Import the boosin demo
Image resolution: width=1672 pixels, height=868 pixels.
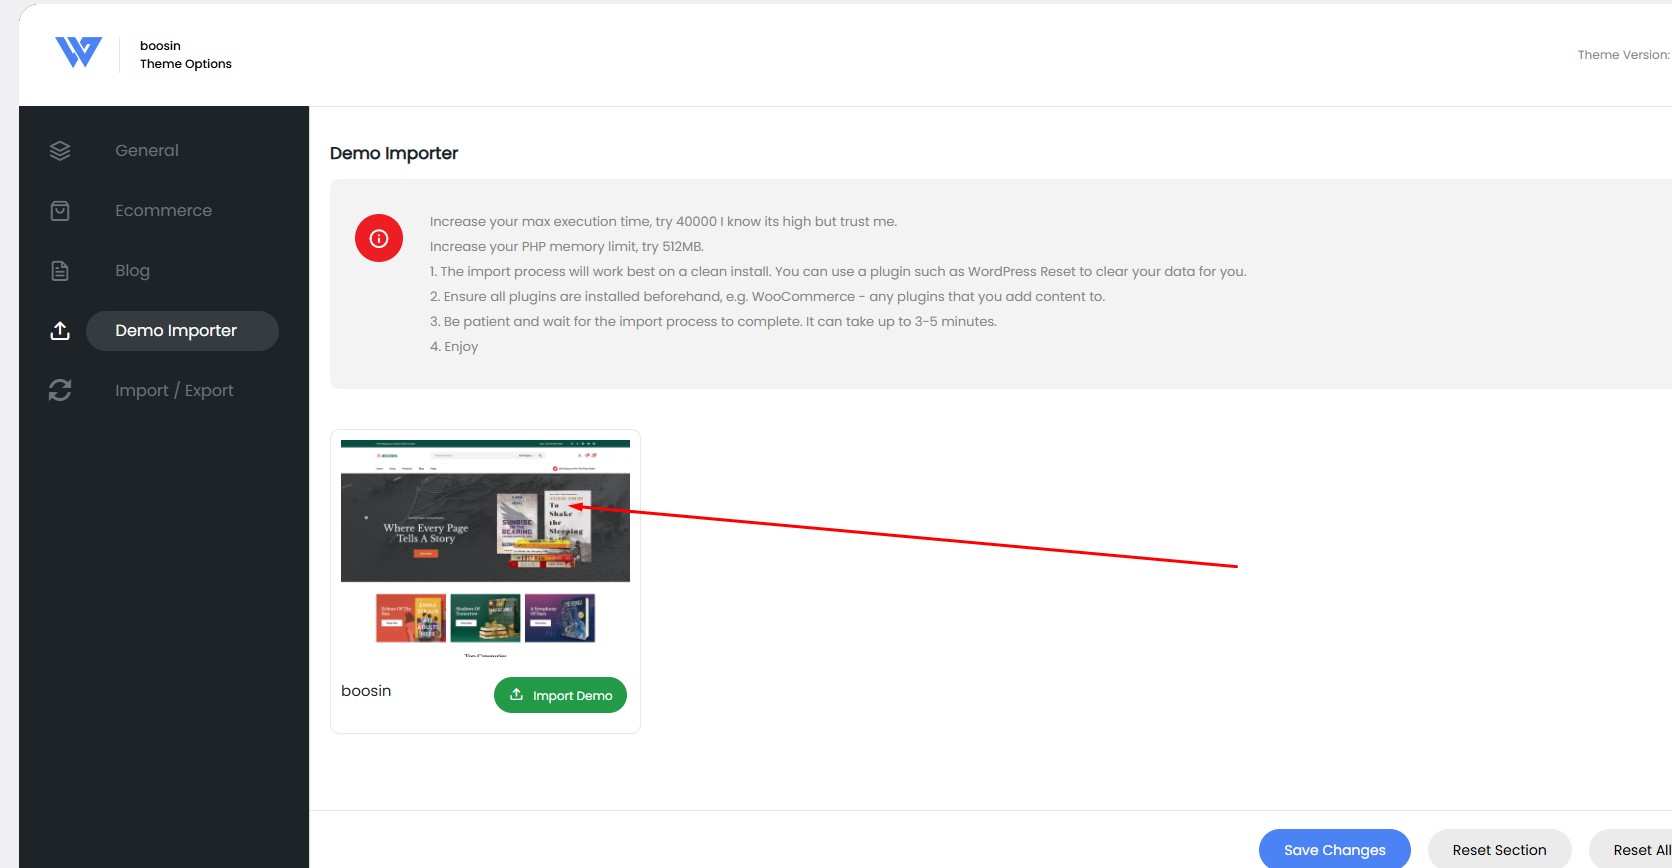(560, 695)
